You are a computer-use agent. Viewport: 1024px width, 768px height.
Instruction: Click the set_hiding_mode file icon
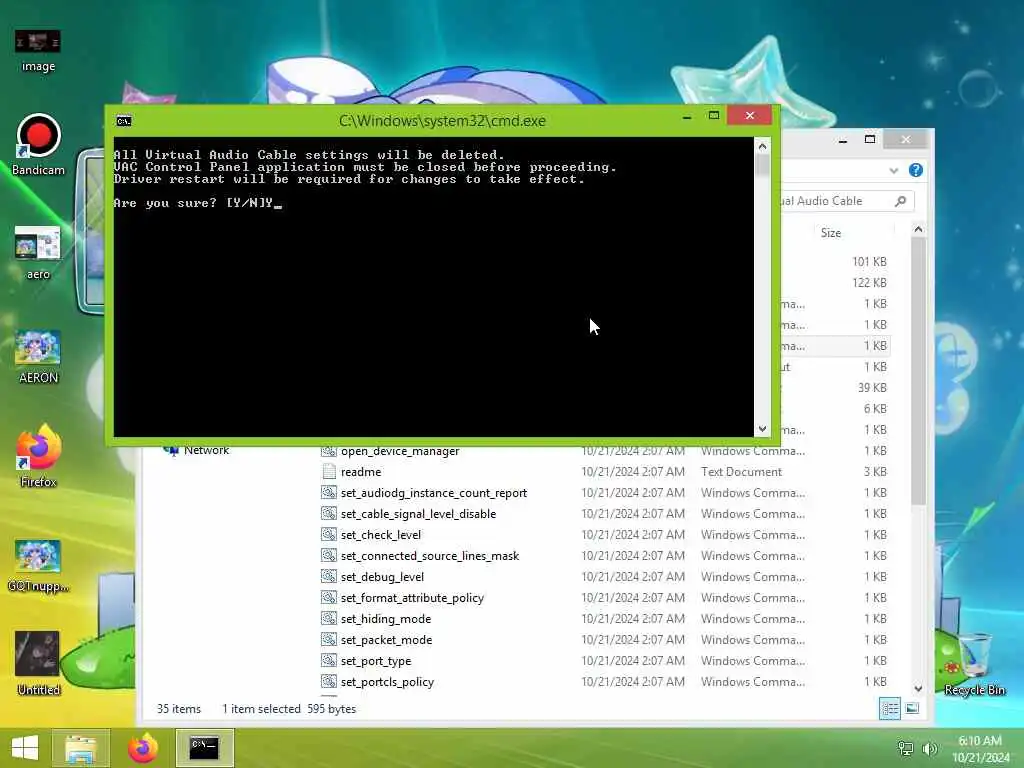tap(329, 618)
